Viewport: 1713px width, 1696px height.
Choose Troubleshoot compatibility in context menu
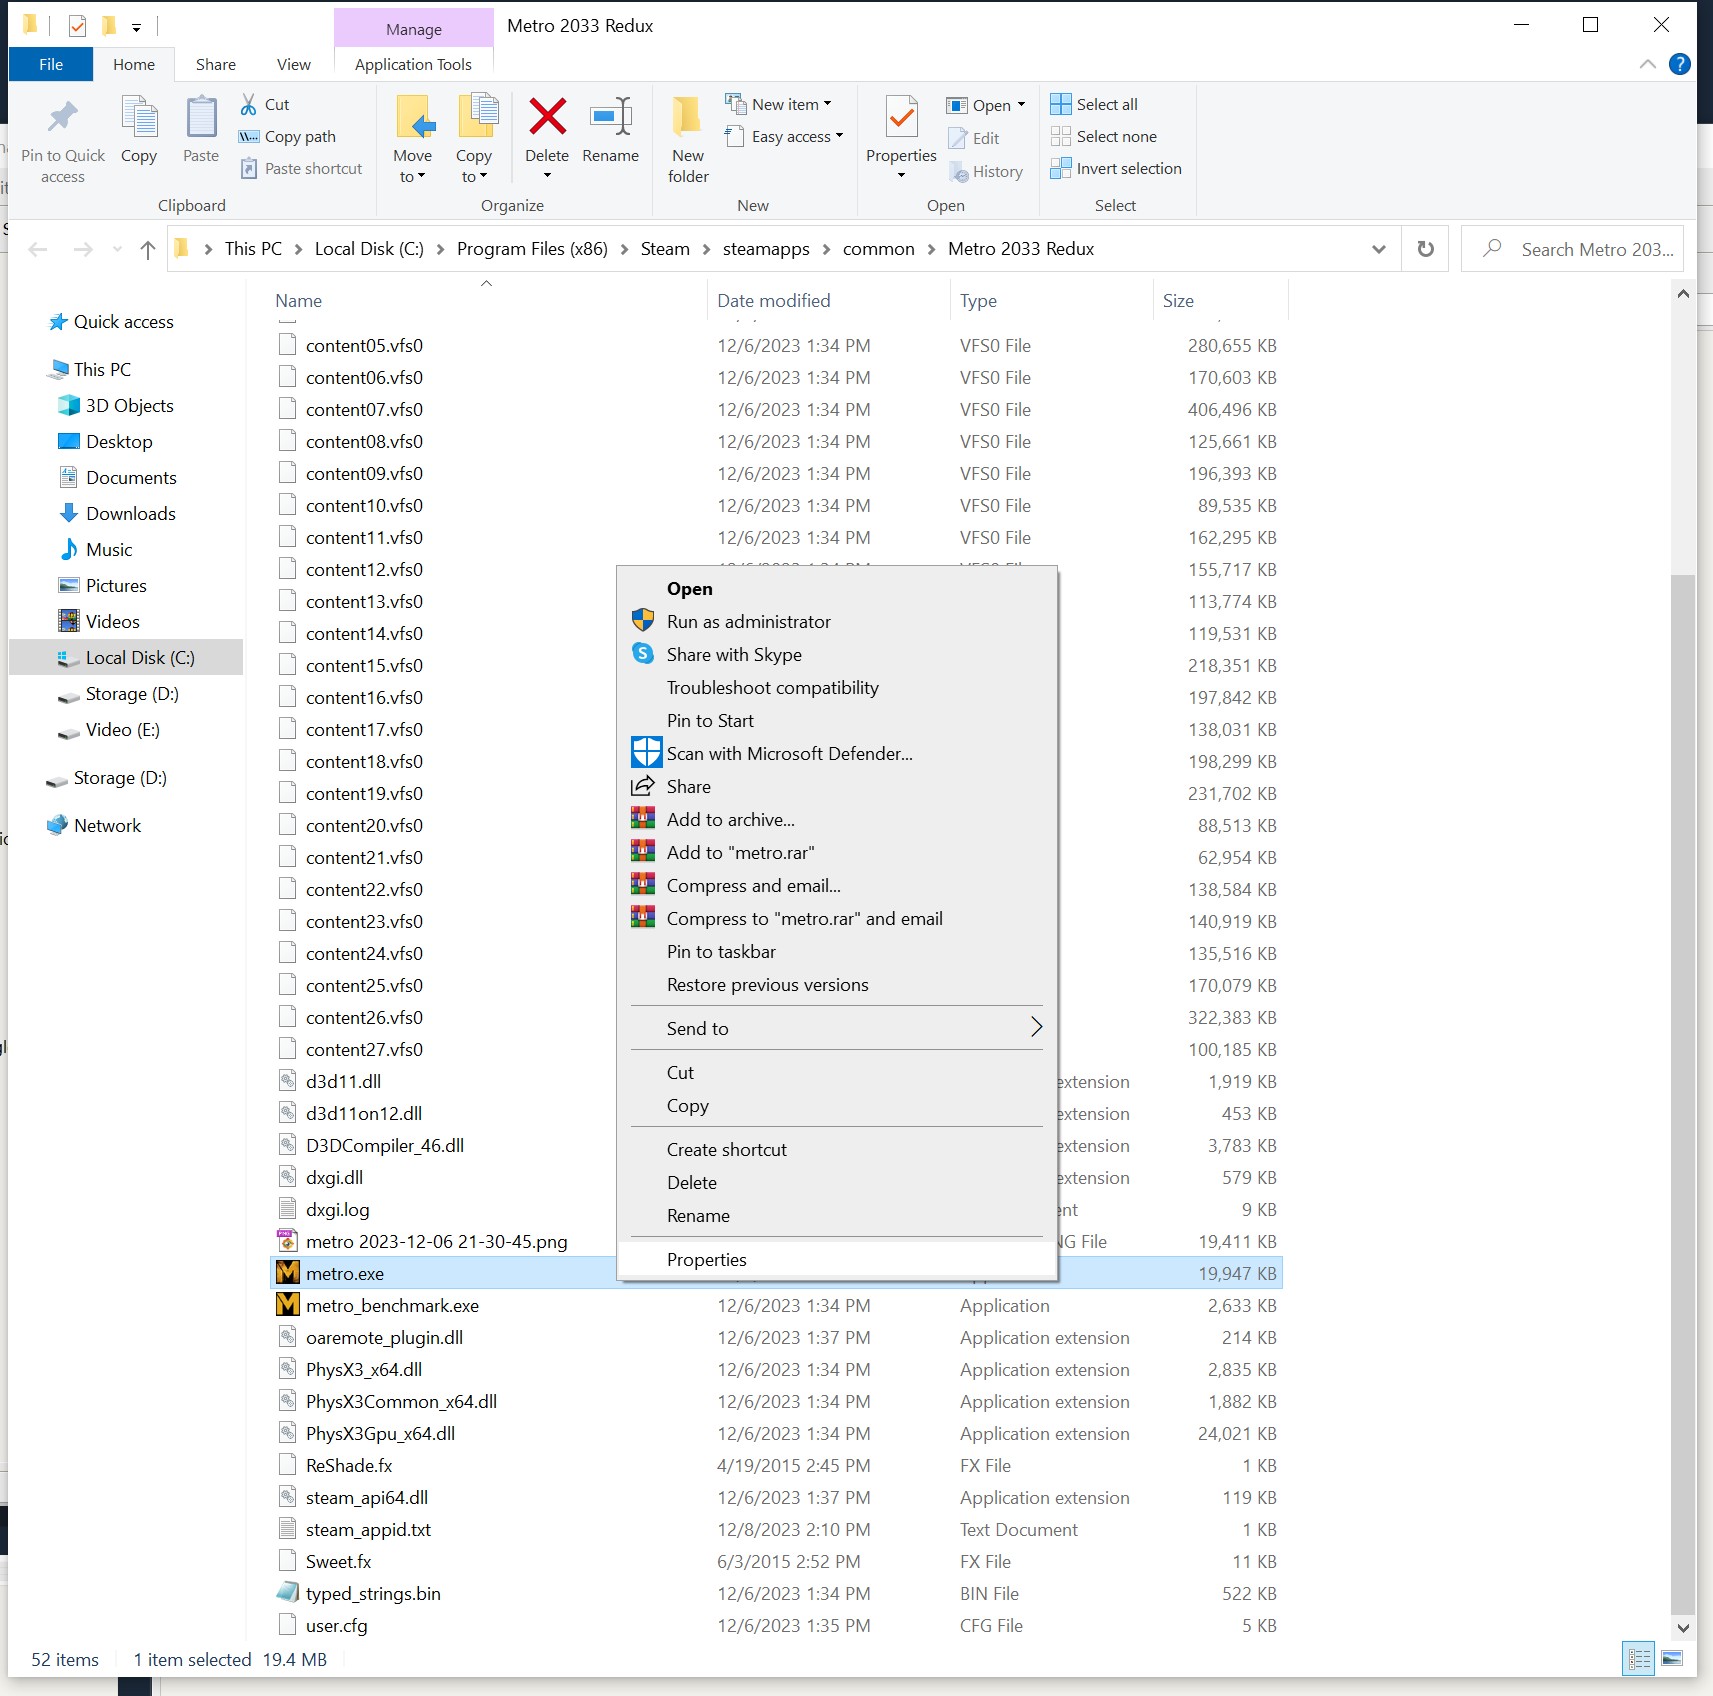tap(836, 687)
